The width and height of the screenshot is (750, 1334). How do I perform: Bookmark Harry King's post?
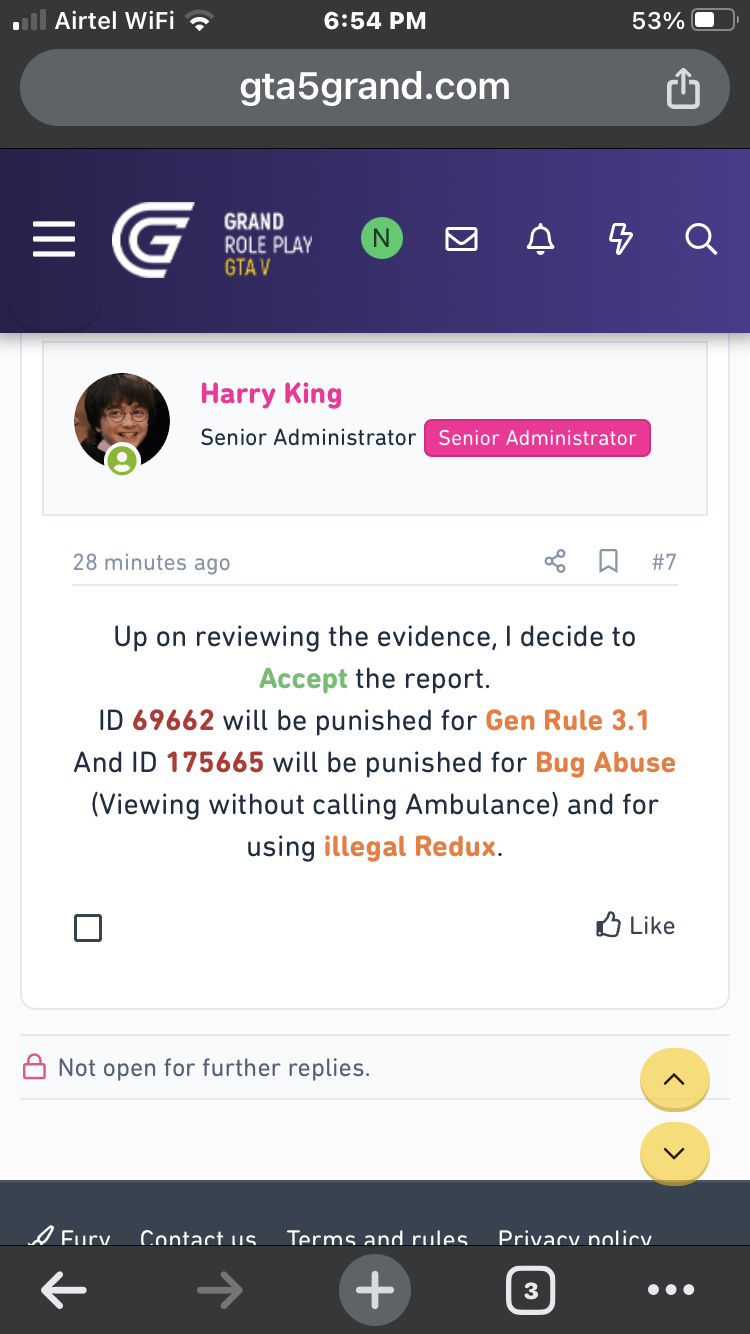608,561
